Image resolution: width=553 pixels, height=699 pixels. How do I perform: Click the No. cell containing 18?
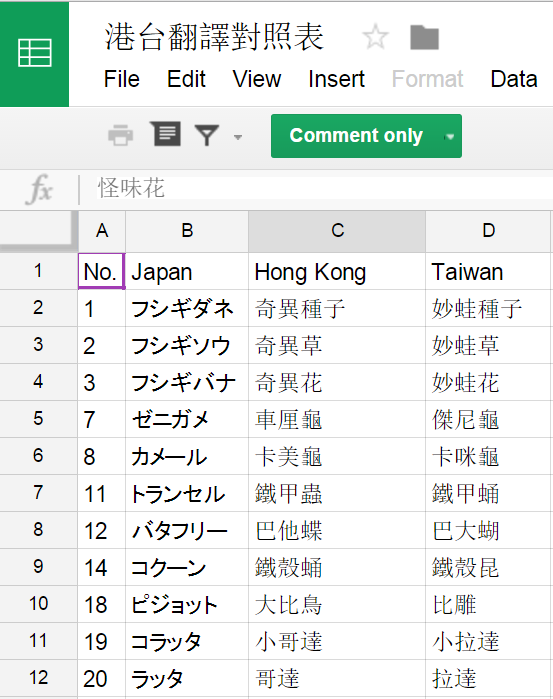tap(102, 604)
